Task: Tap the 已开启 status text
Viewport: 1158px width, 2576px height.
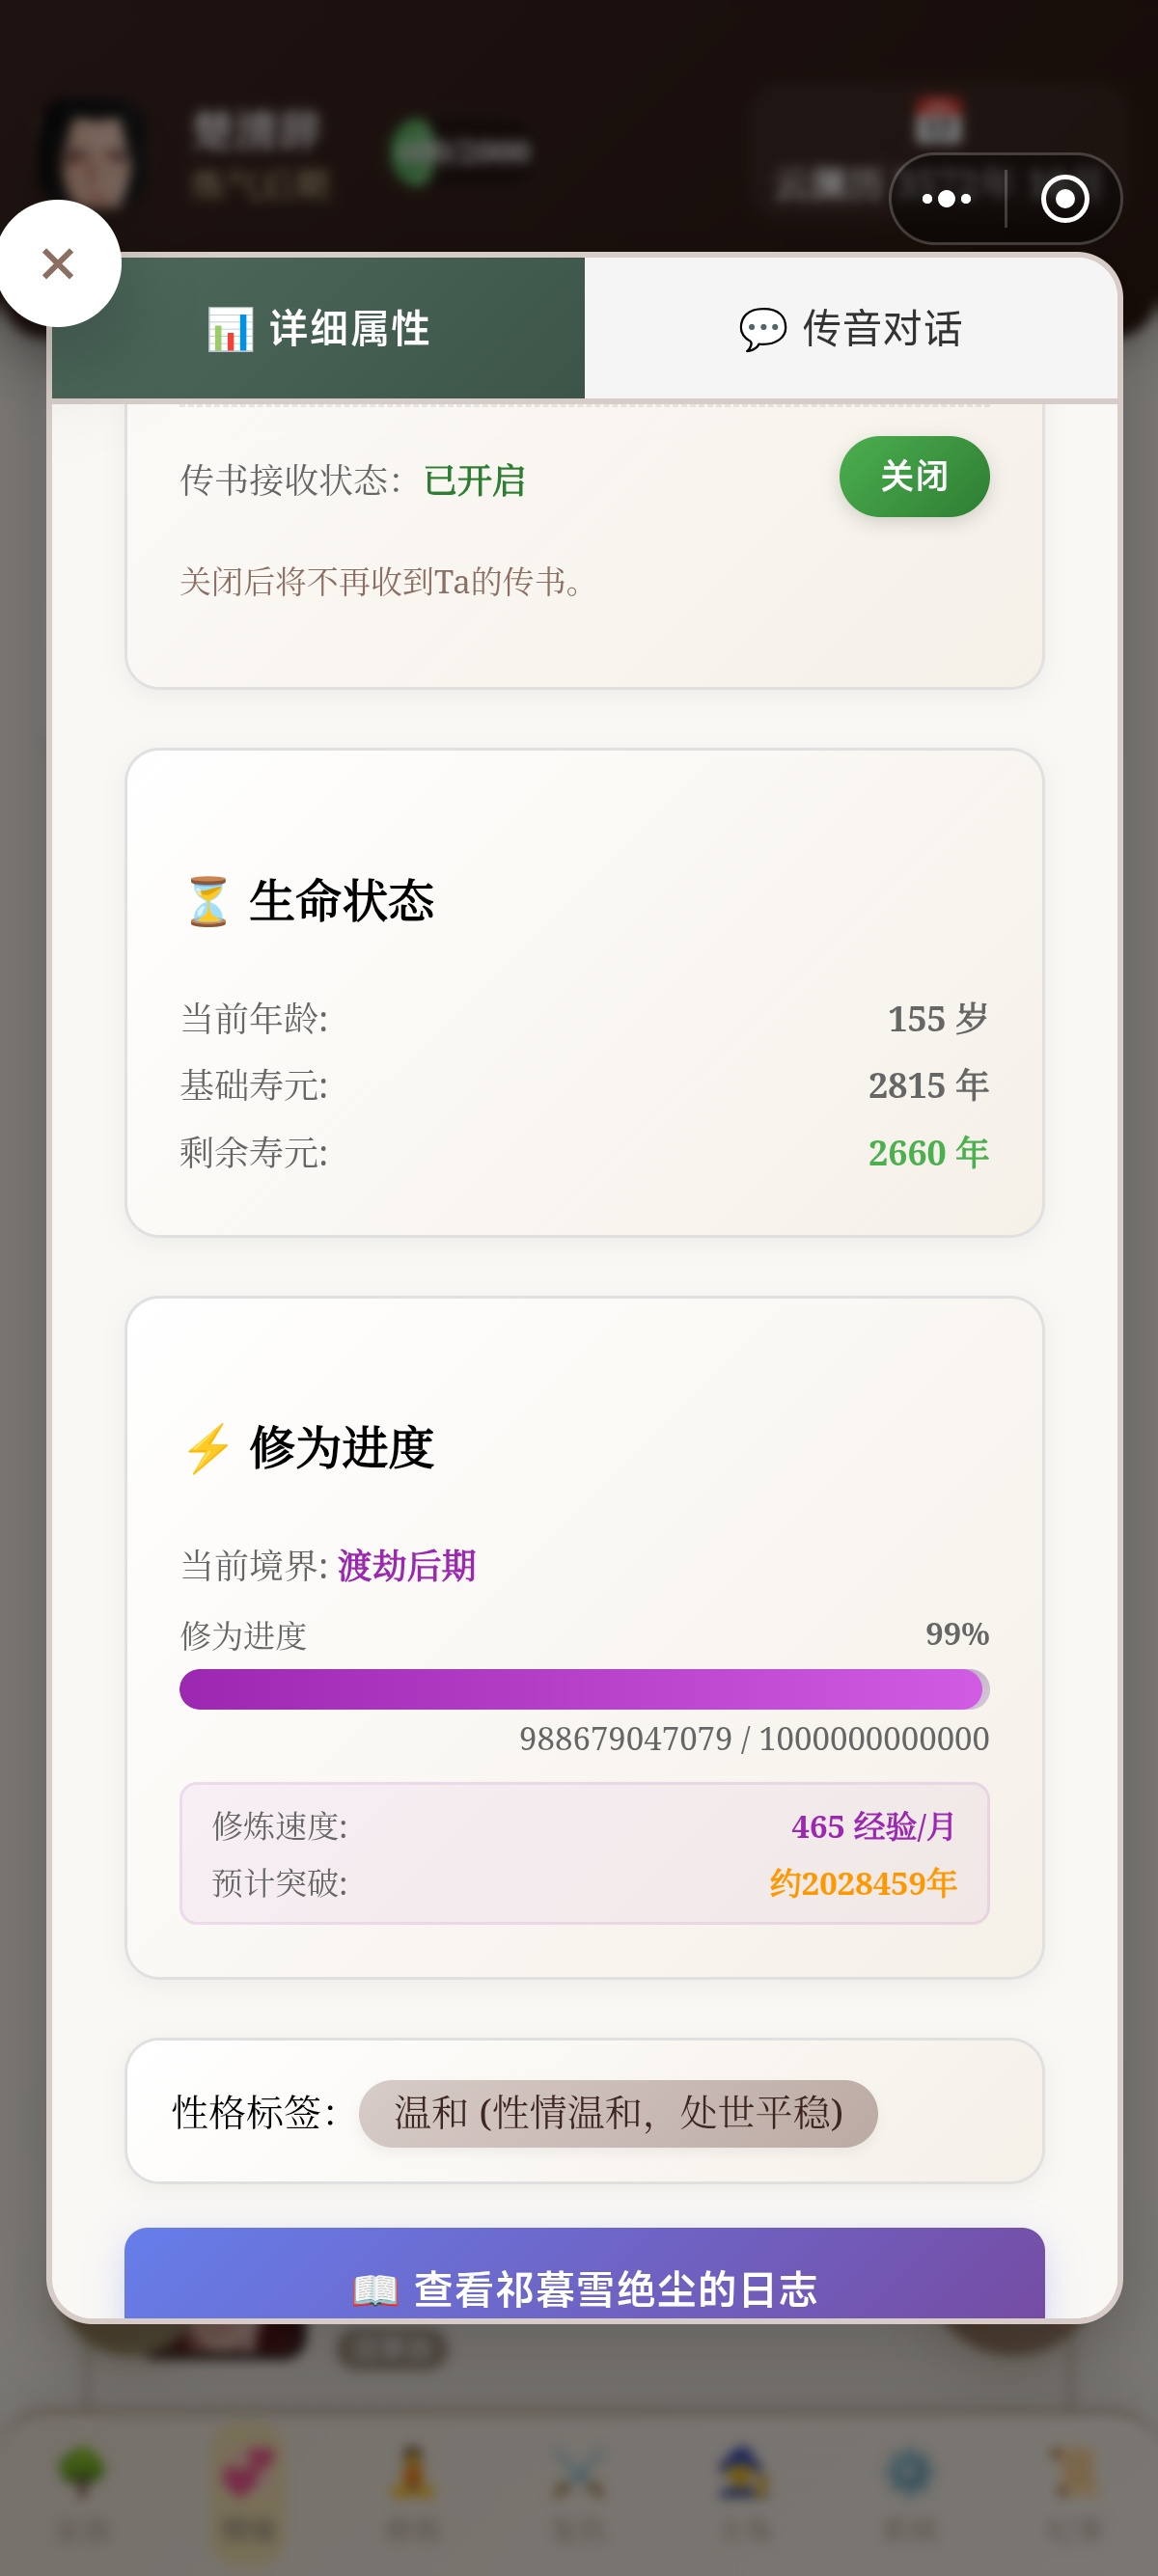Action: (475, 481)
